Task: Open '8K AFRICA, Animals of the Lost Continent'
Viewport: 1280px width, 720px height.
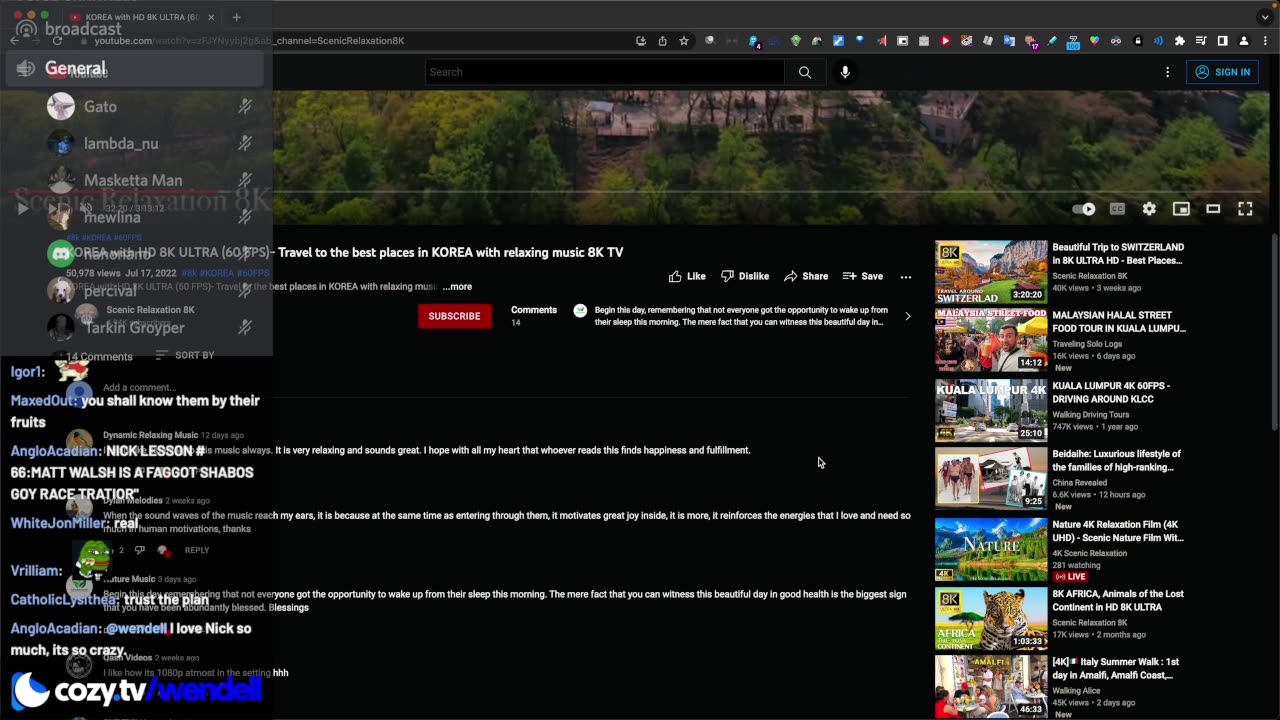Action: 1118,600
